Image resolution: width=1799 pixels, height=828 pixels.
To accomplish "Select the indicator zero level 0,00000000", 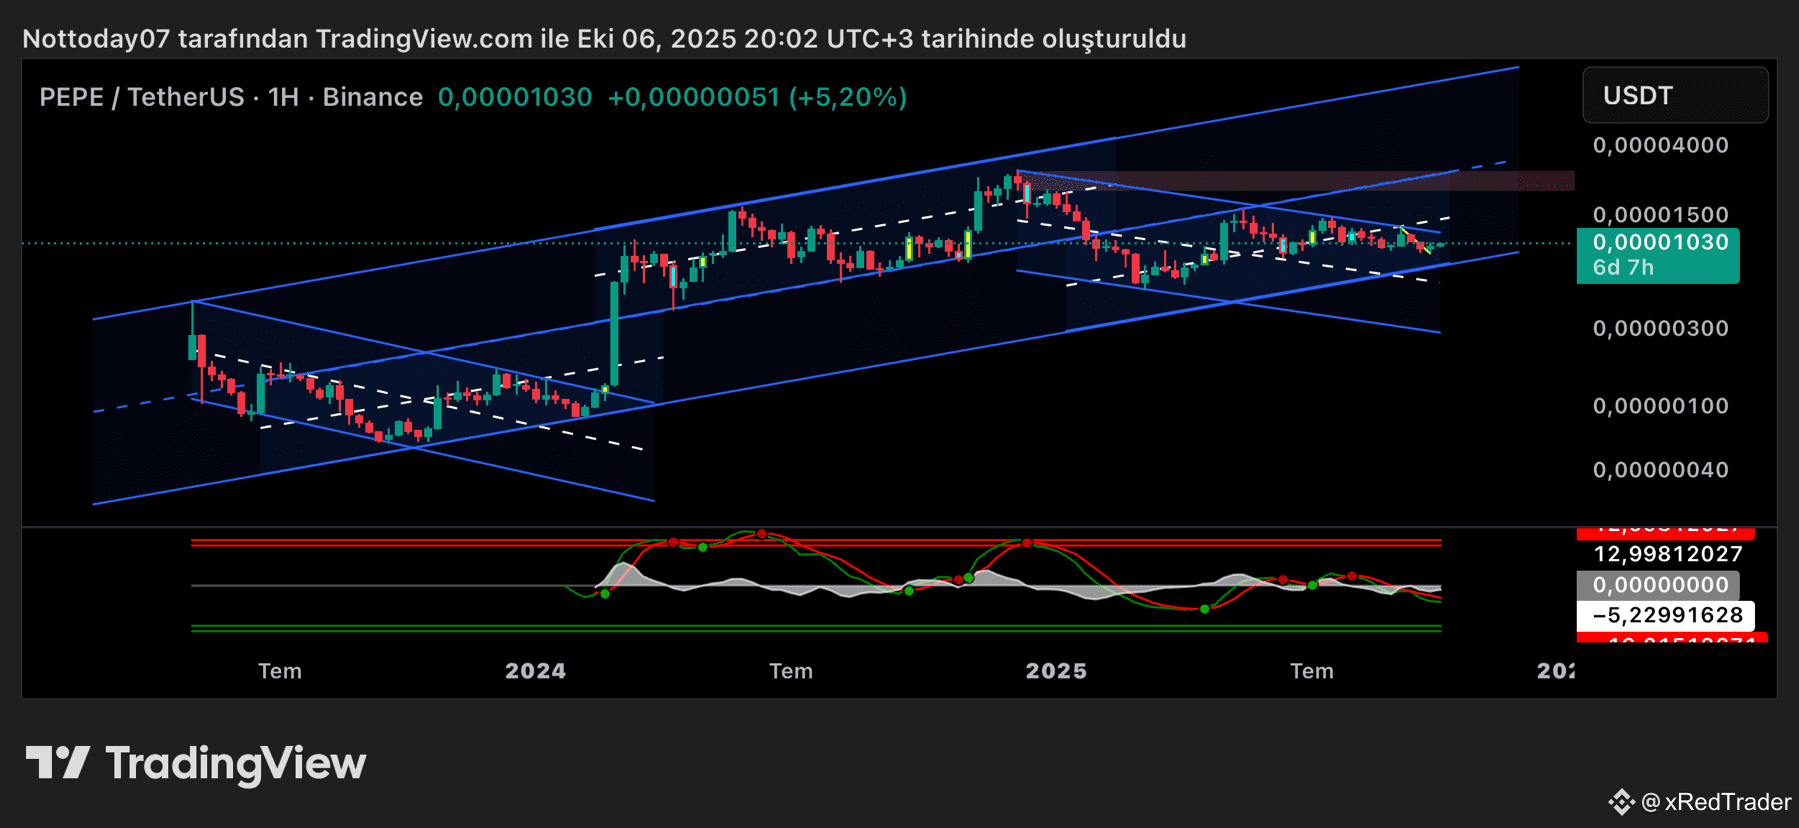I will (x=1658, y=585).
